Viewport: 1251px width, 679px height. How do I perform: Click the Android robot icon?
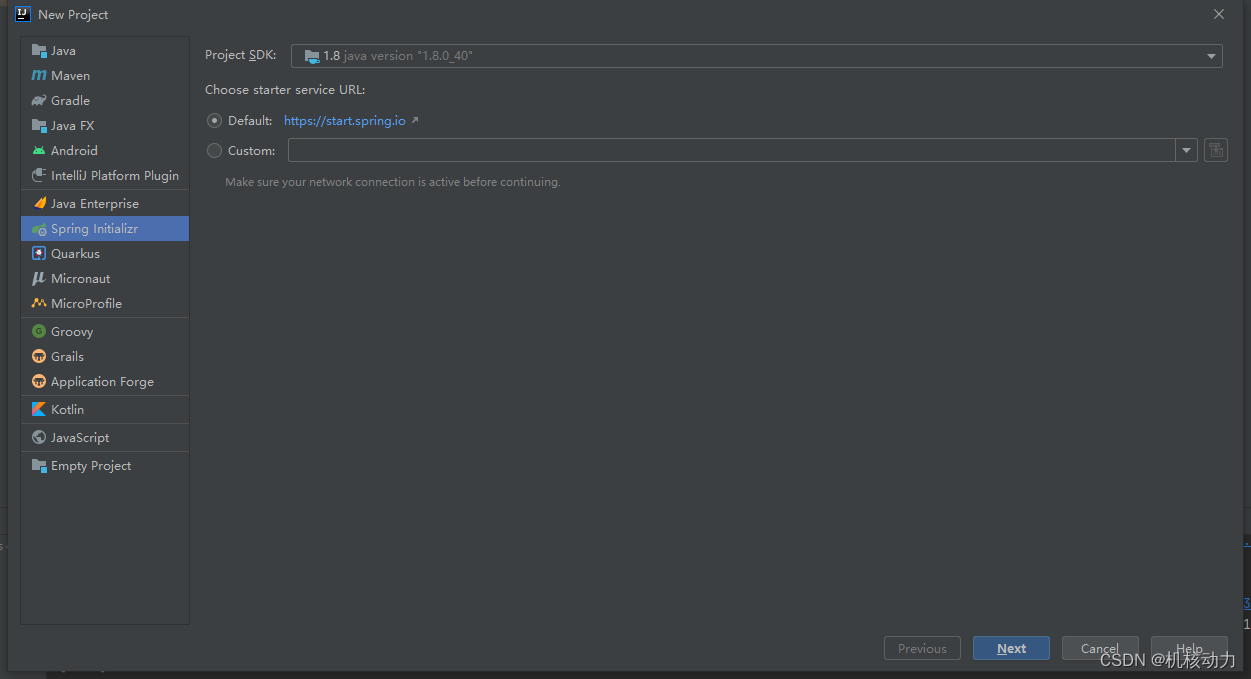pos(39,151)
